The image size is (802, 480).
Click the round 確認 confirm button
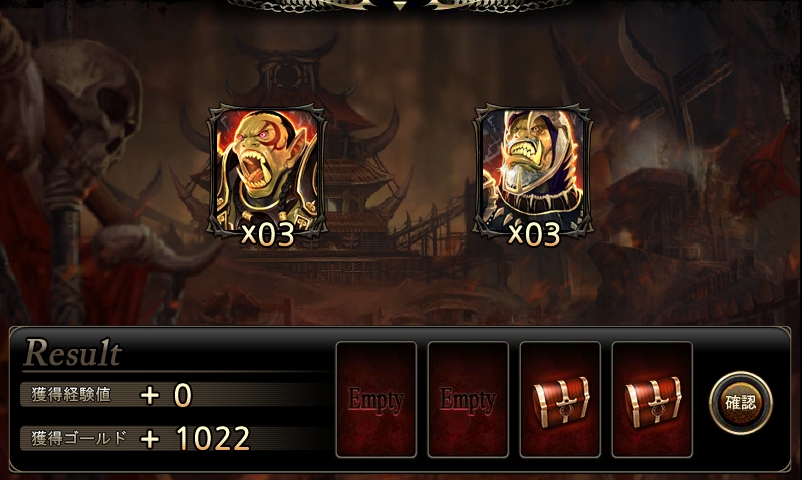coord(741,403)
